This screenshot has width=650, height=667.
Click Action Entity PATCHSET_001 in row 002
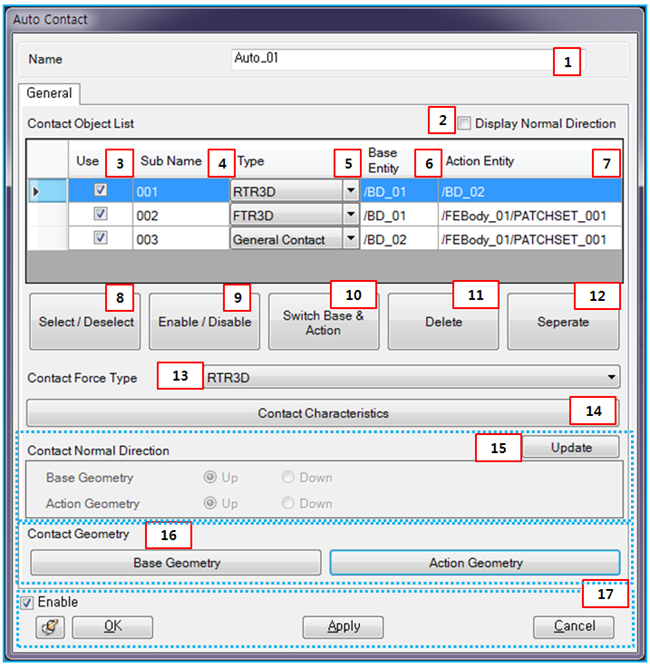(x=530, y=215)
